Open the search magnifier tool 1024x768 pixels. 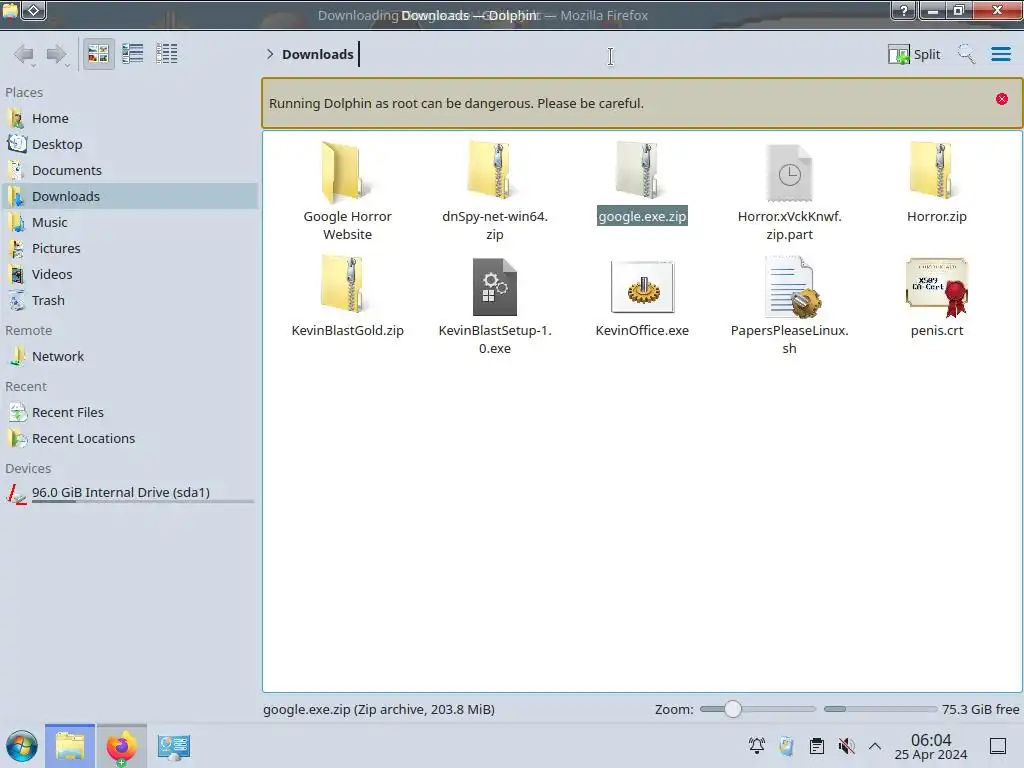(966, 54)
